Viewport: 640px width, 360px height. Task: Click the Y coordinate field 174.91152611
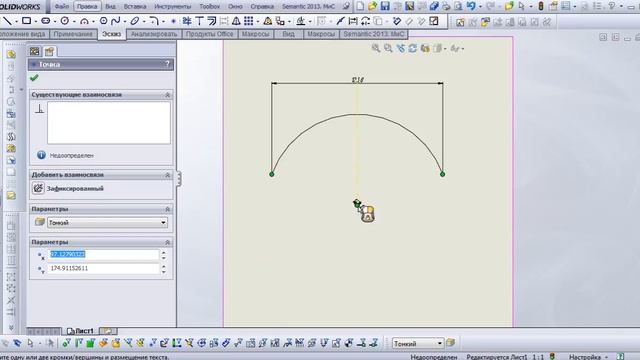(103, 269)
